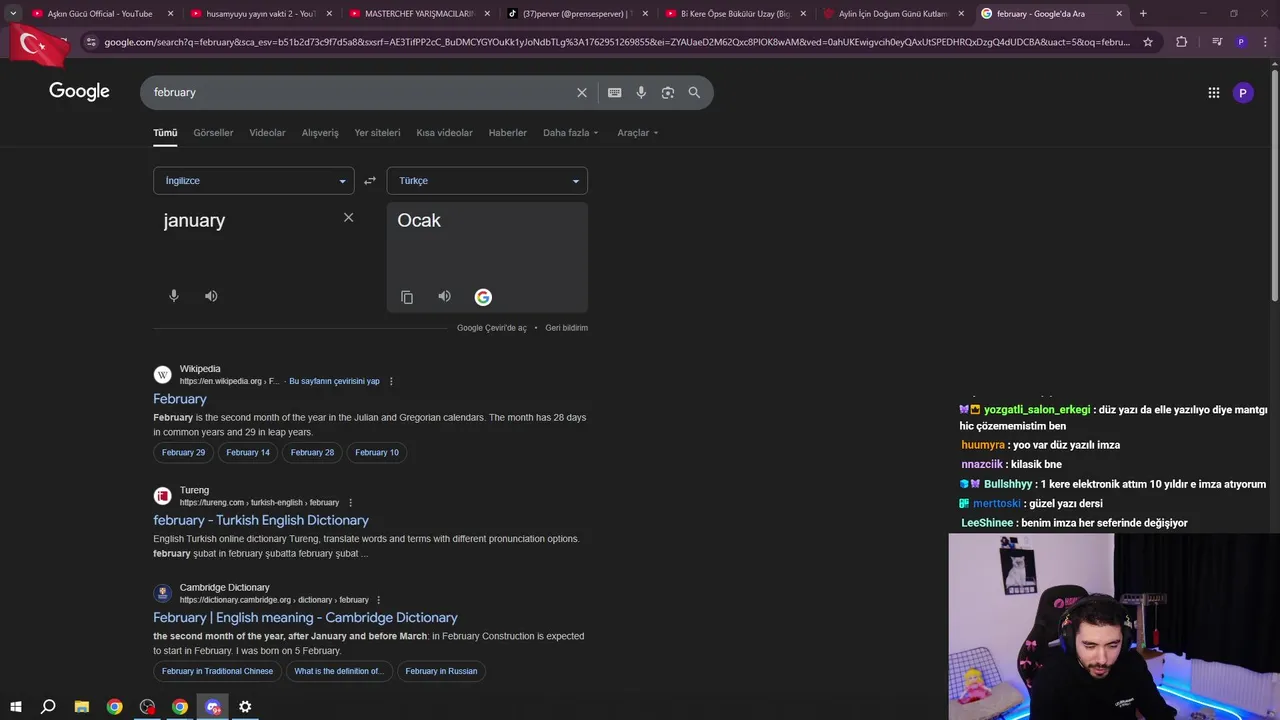Open the three-dot menu of the Tureng result
This screenshot has height=720, width=1280.
[350, 503]
